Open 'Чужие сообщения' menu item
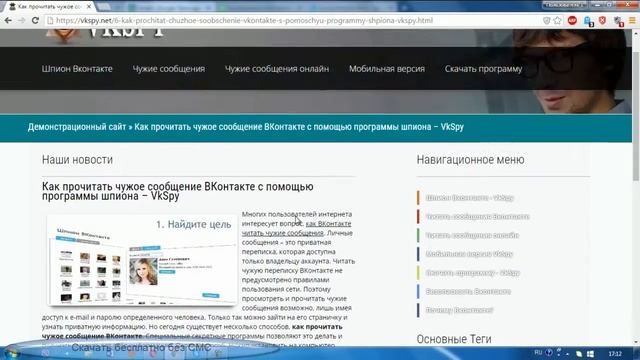This screenshot has width=640, height=360. tap(169, 69)
